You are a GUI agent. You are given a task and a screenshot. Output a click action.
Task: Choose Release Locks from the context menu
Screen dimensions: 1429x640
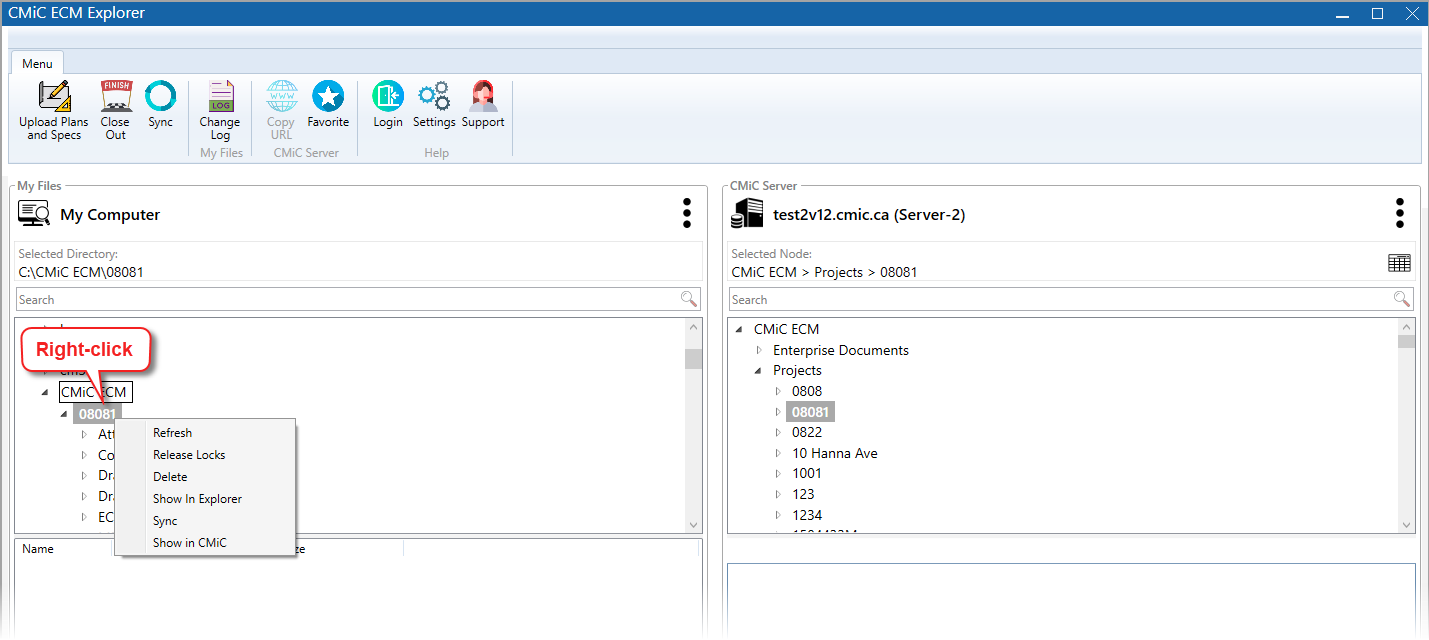click(x=189, y=454)
